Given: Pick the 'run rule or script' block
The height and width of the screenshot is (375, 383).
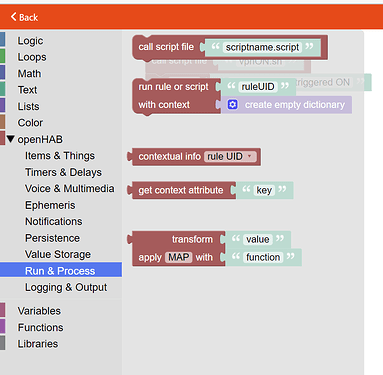Looking at the screenshot, I should tap(173, 87).
